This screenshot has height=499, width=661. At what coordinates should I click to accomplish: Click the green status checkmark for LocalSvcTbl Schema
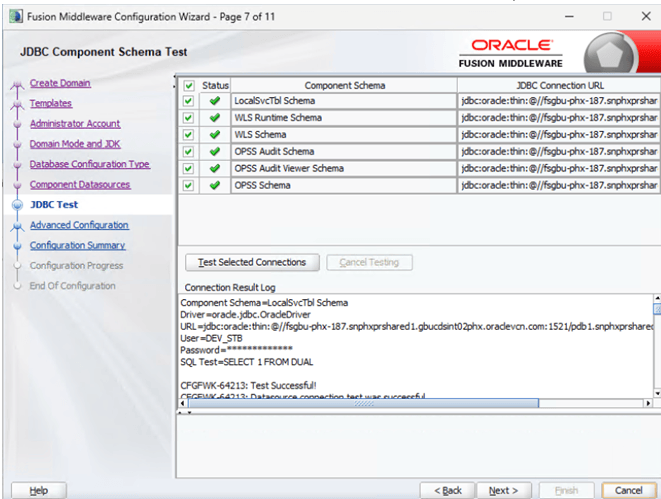tap(215, 101)
